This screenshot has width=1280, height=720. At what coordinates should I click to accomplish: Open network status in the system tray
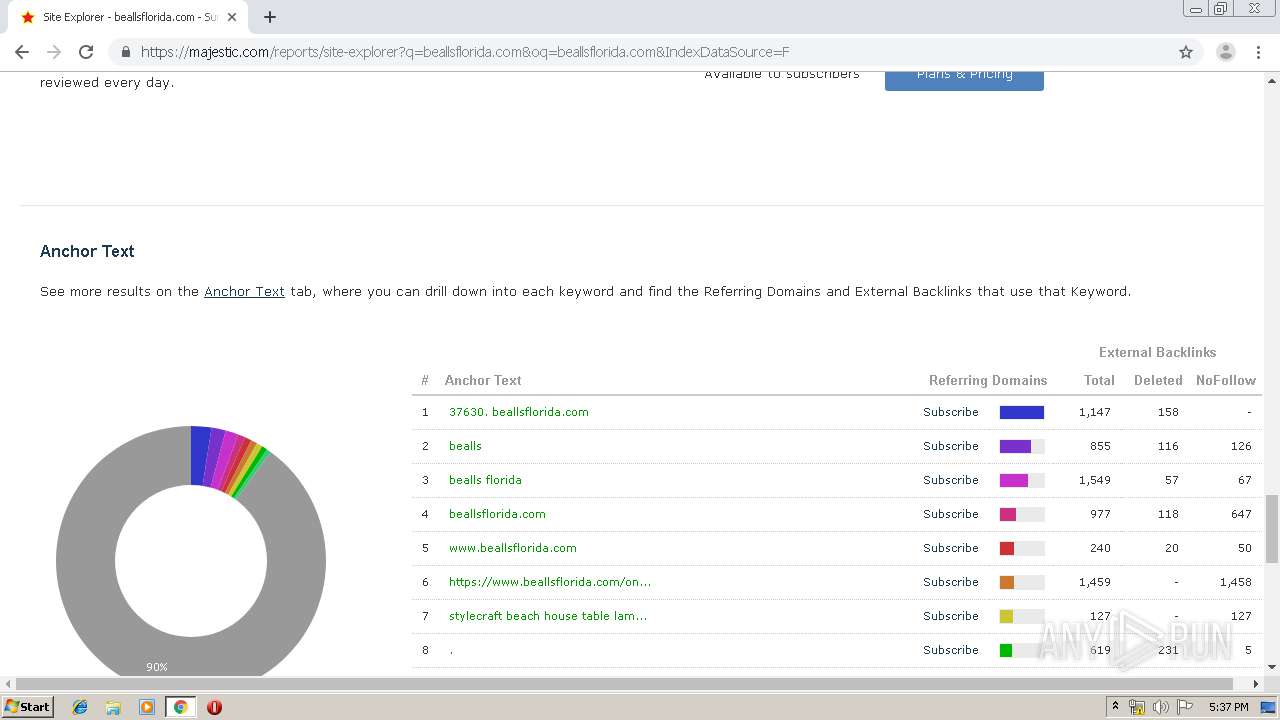click(x=1137, y=707)
